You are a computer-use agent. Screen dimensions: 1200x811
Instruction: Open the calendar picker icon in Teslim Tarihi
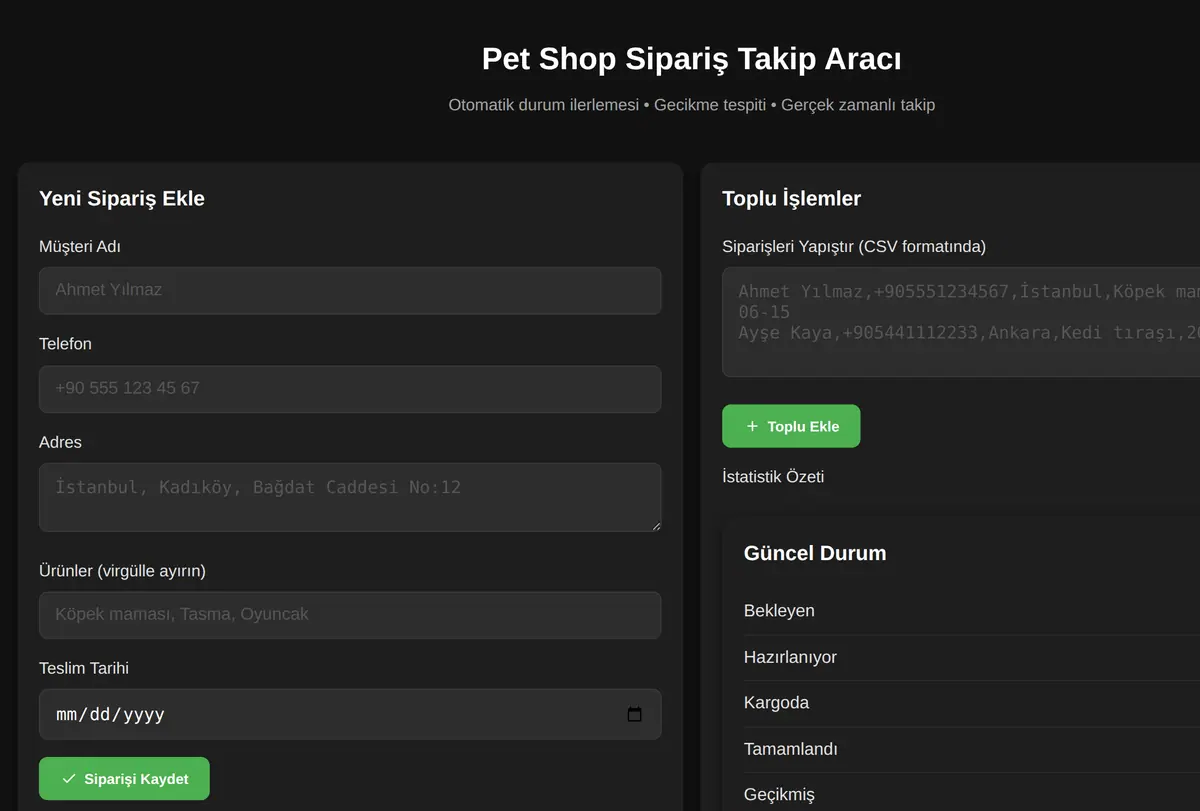[x=634, y=714]
